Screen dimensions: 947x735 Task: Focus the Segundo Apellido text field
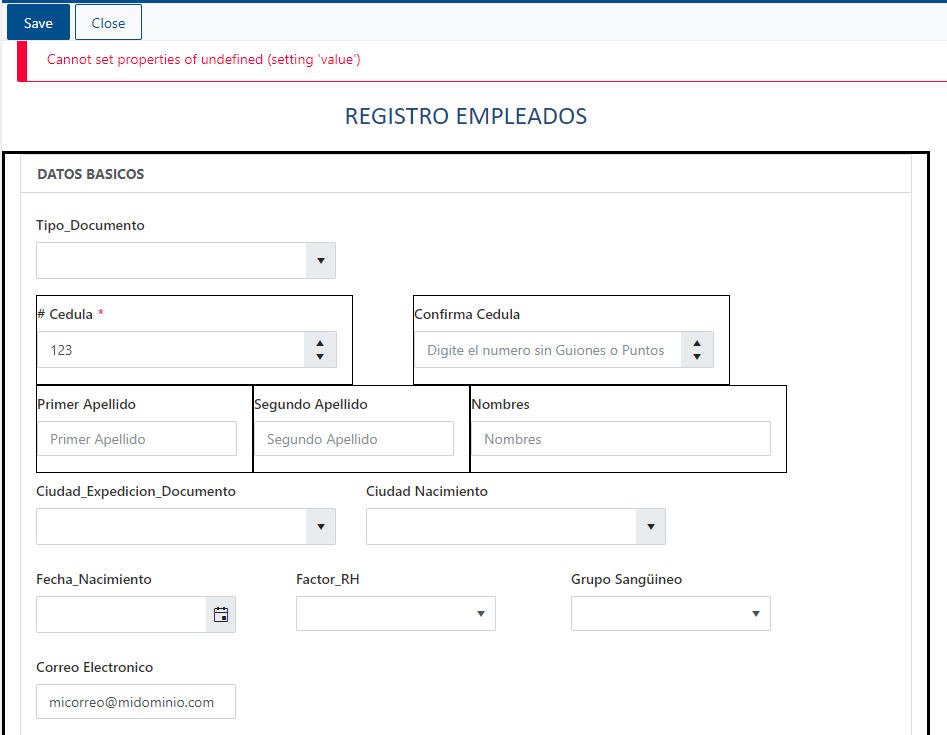(x=354, y=439)
